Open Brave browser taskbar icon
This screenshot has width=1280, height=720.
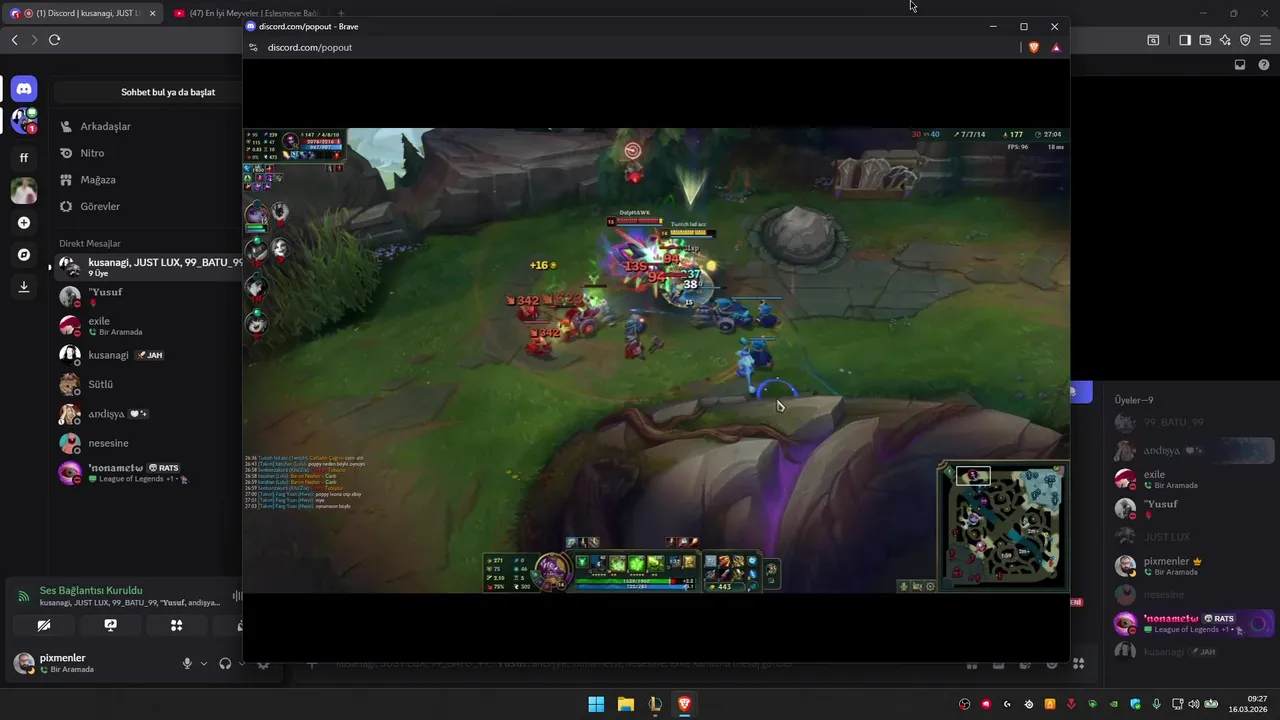684,704
